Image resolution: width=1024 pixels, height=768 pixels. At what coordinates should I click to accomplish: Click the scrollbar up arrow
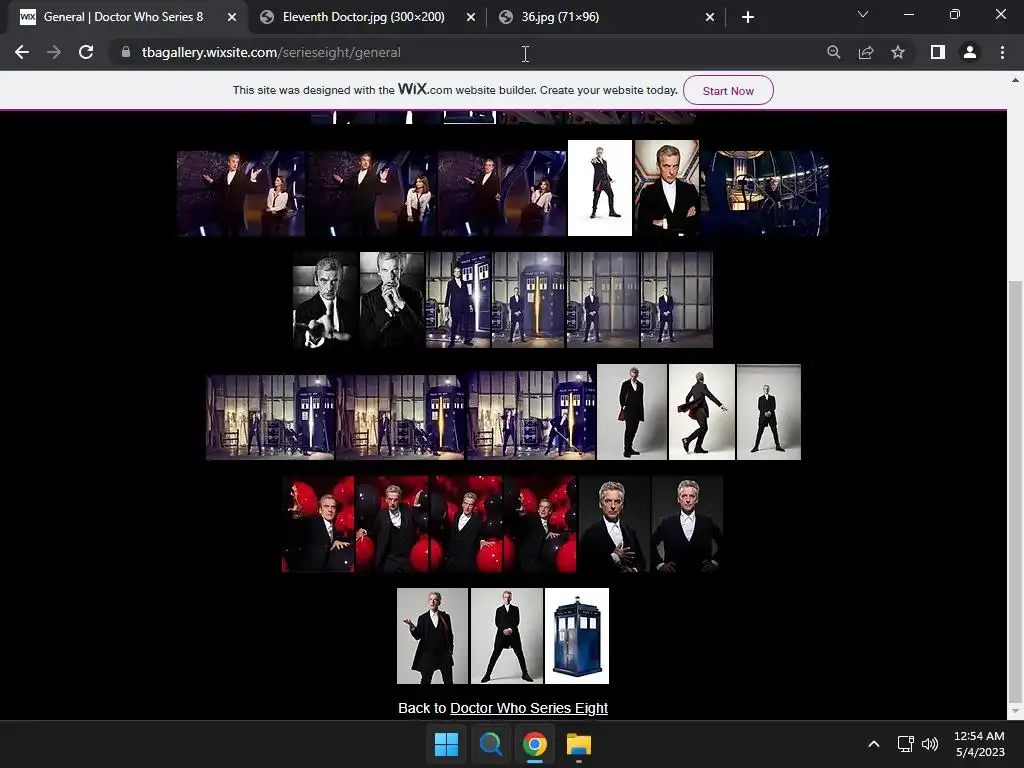(x=1015, y=80)
